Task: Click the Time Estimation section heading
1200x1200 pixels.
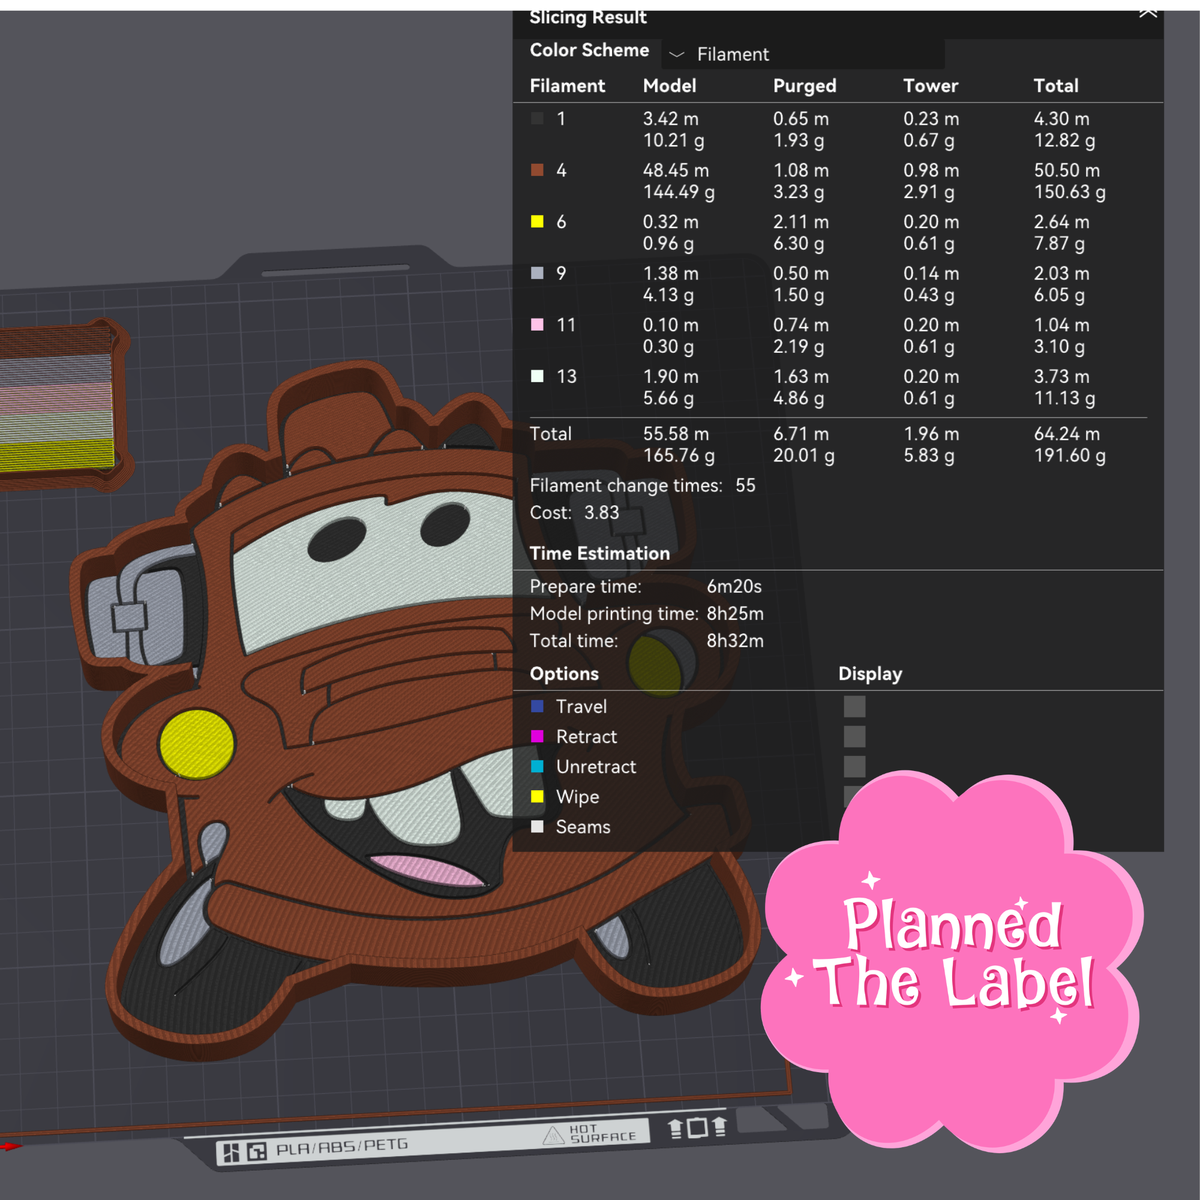Action: (x=600, y=554)
